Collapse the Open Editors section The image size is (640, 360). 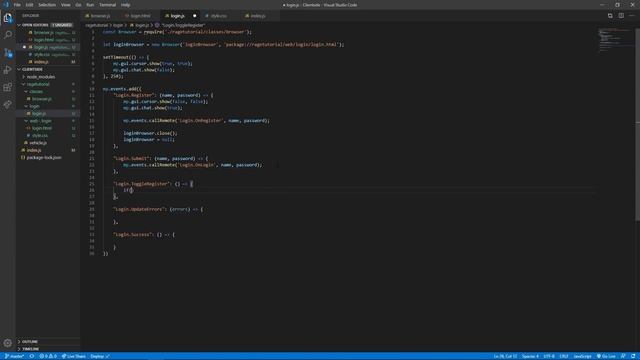(x=34, y=25)
